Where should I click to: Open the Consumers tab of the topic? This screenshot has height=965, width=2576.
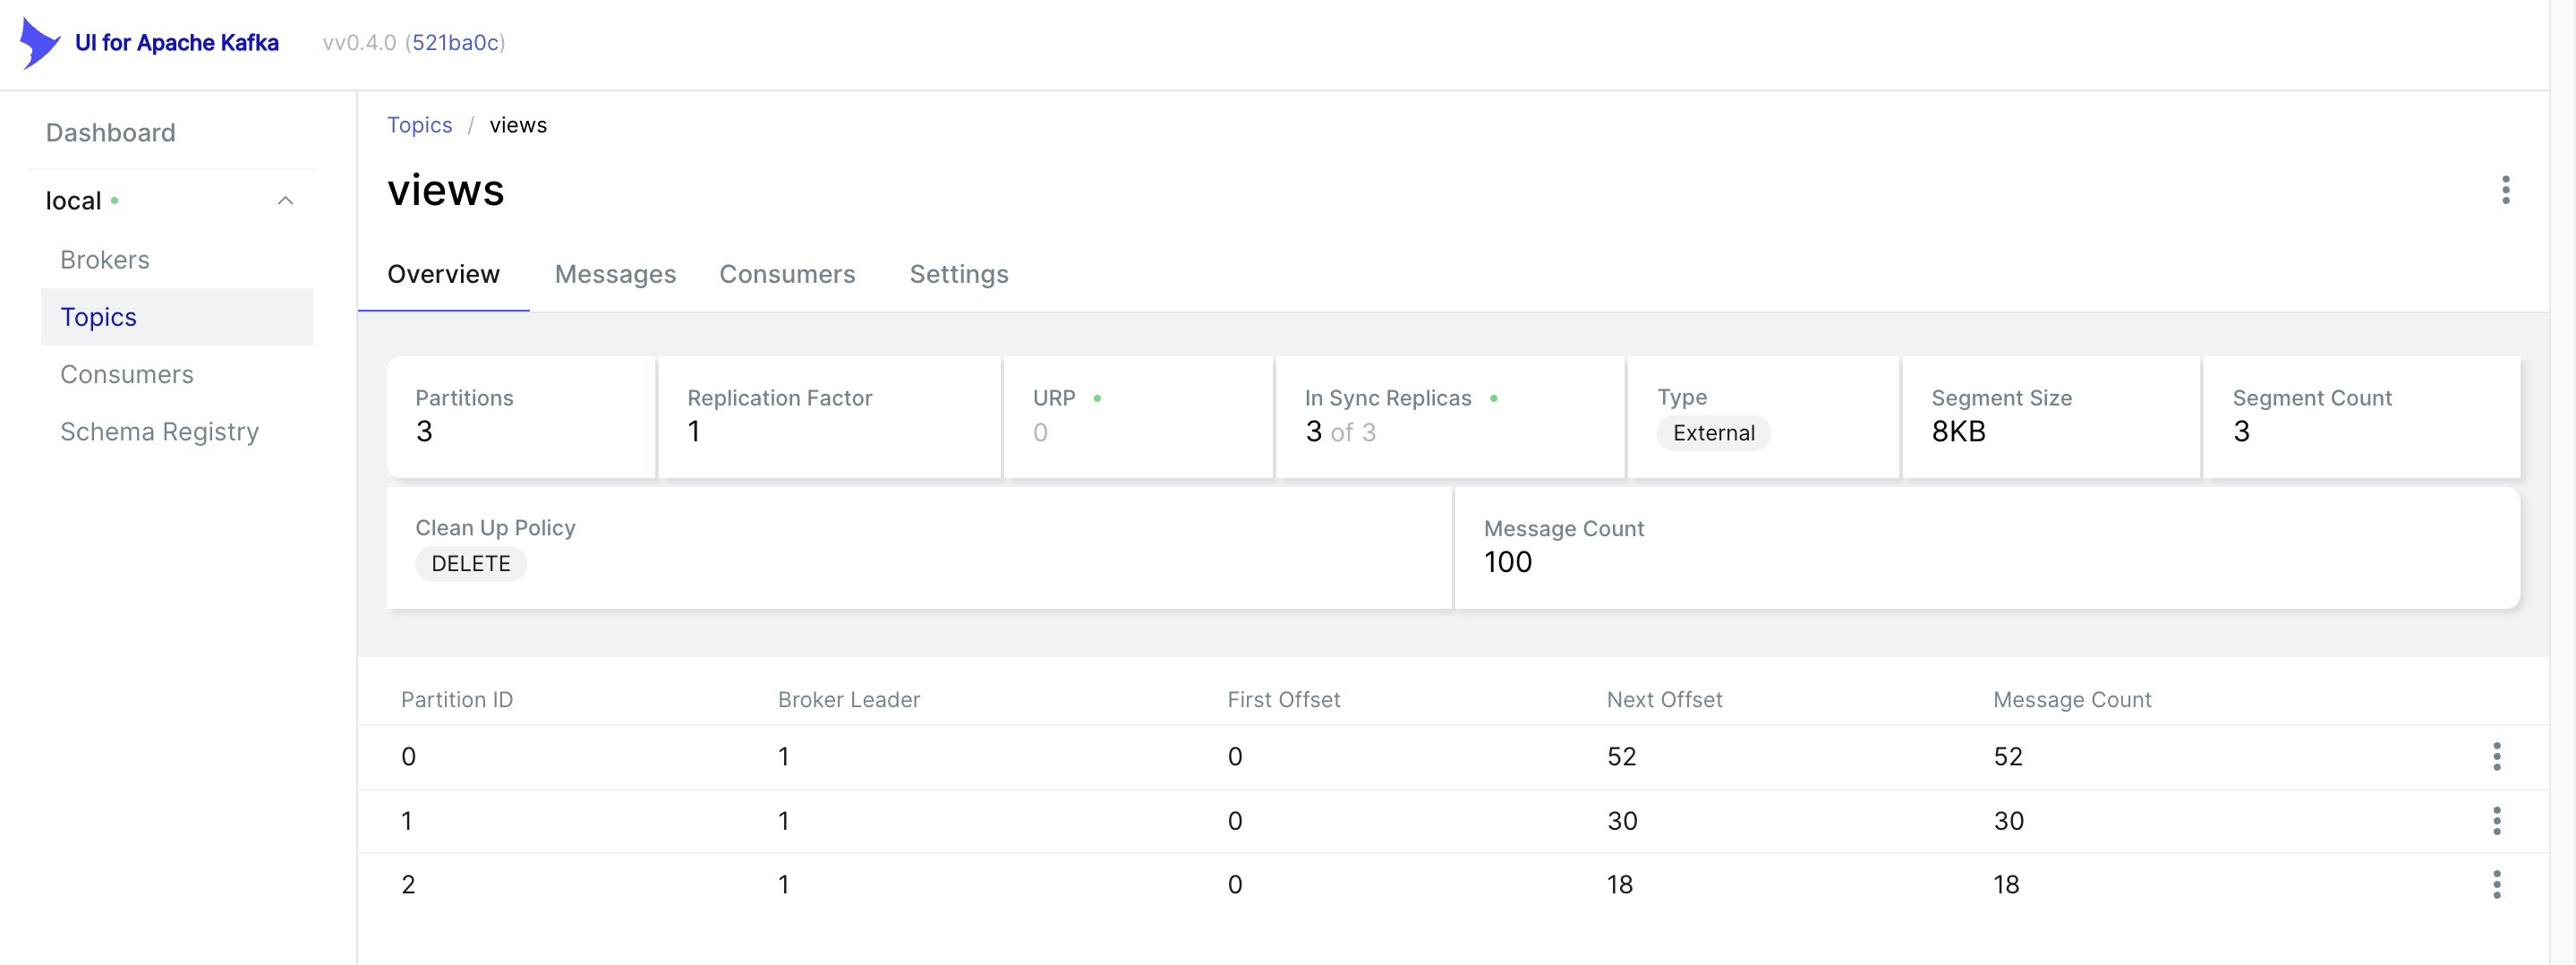pyautogui.click(x=787, y=274)
